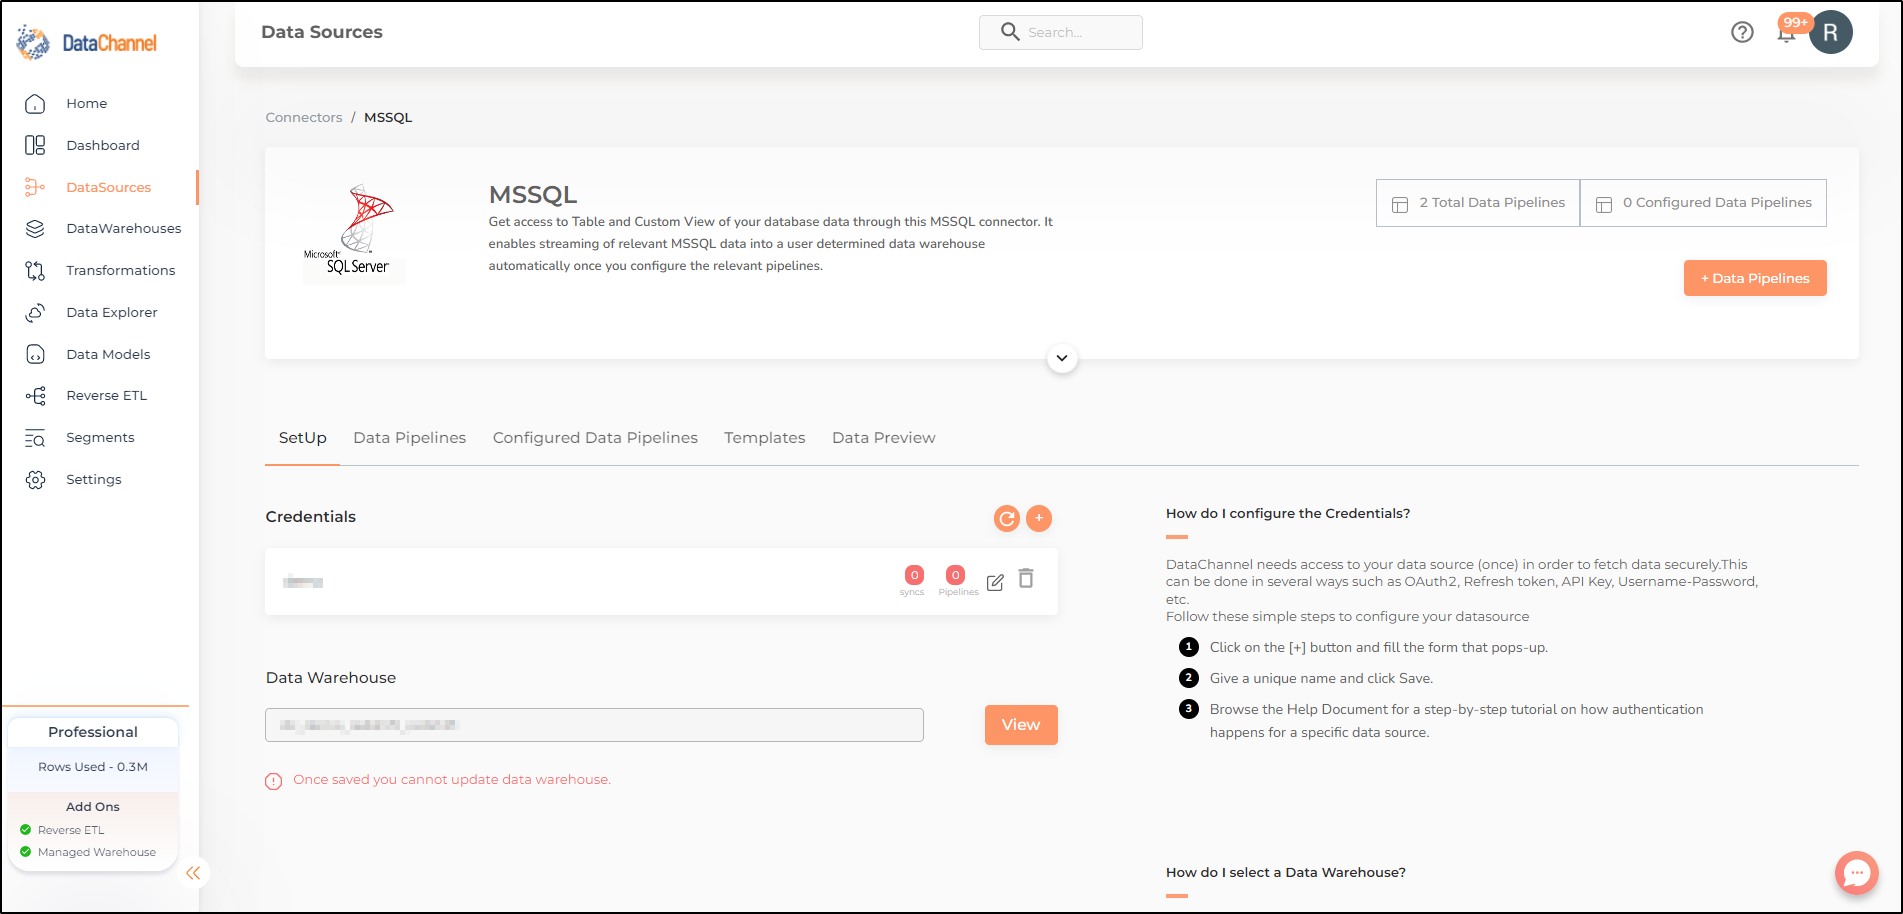Viewport: 1903px width, 914px height.
Task: Collapse the sidebar with double chevron
Action: coord(193,873)
